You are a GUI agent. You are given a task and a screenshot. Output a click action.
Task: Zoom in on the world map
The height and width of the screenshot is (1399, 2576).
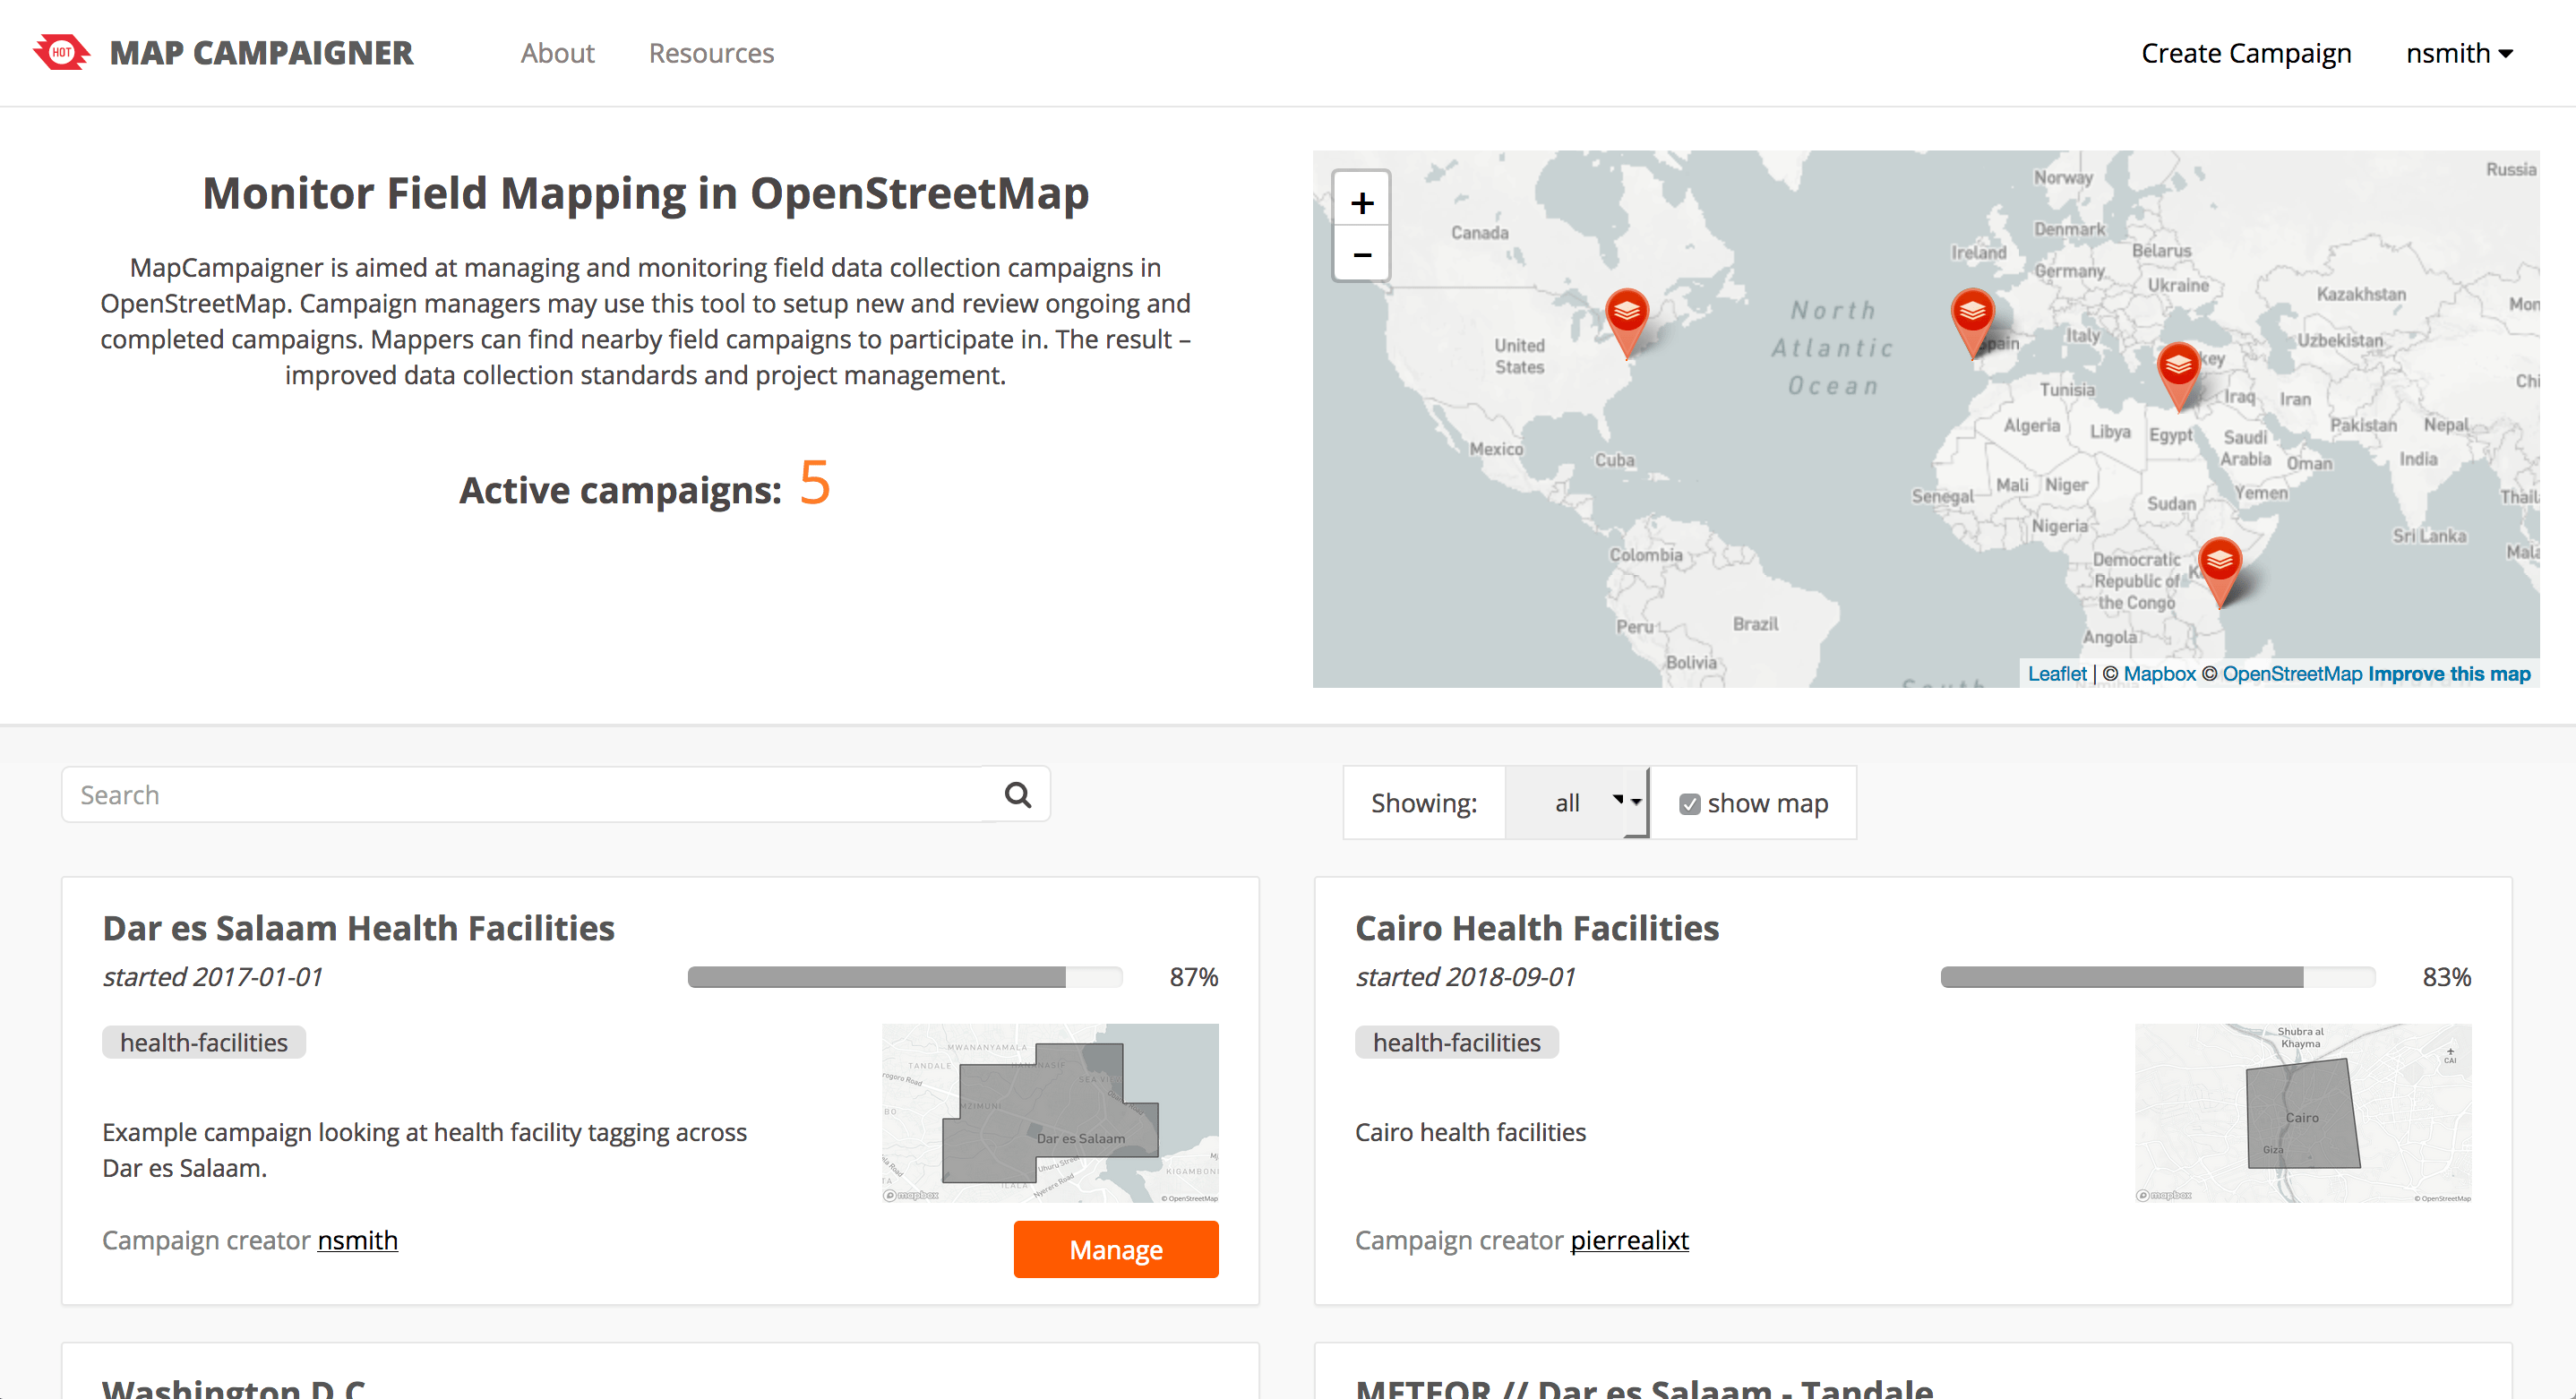[1361, 203]
